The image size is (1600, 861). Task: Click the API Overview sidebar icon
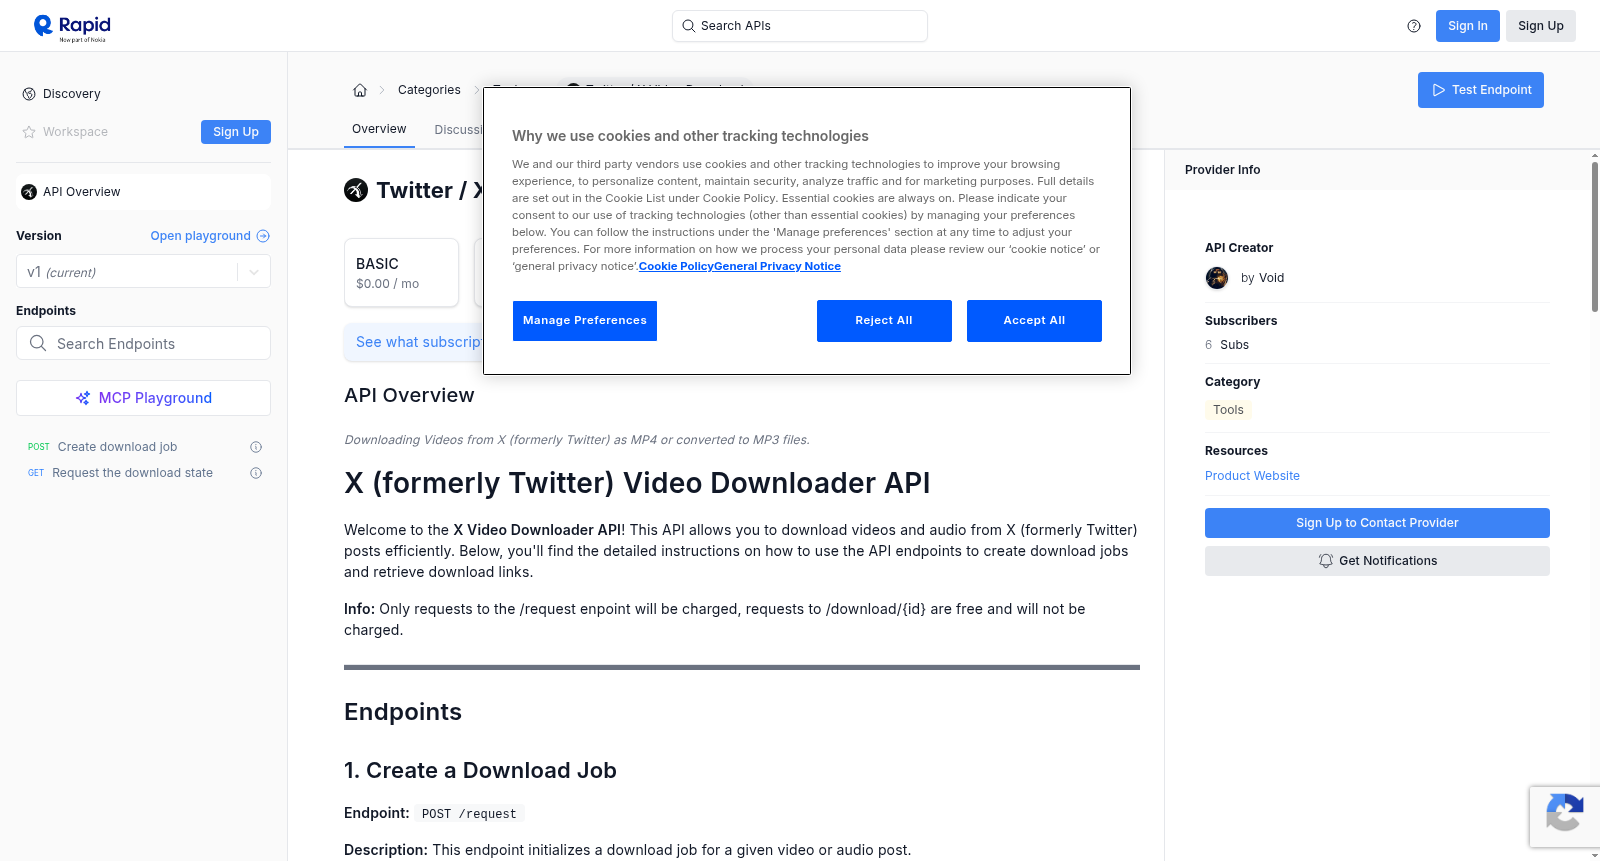tap(29, 192)
